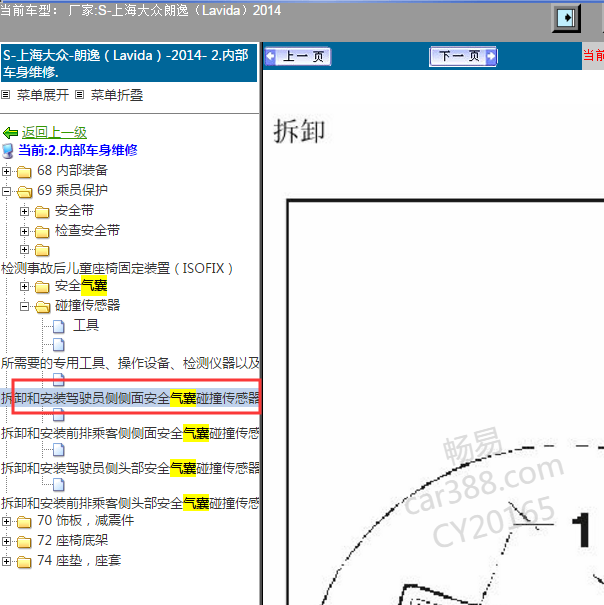Click document icon above 所需要的专用工具 entry
604x605 pixels.
tap(59, 345)
